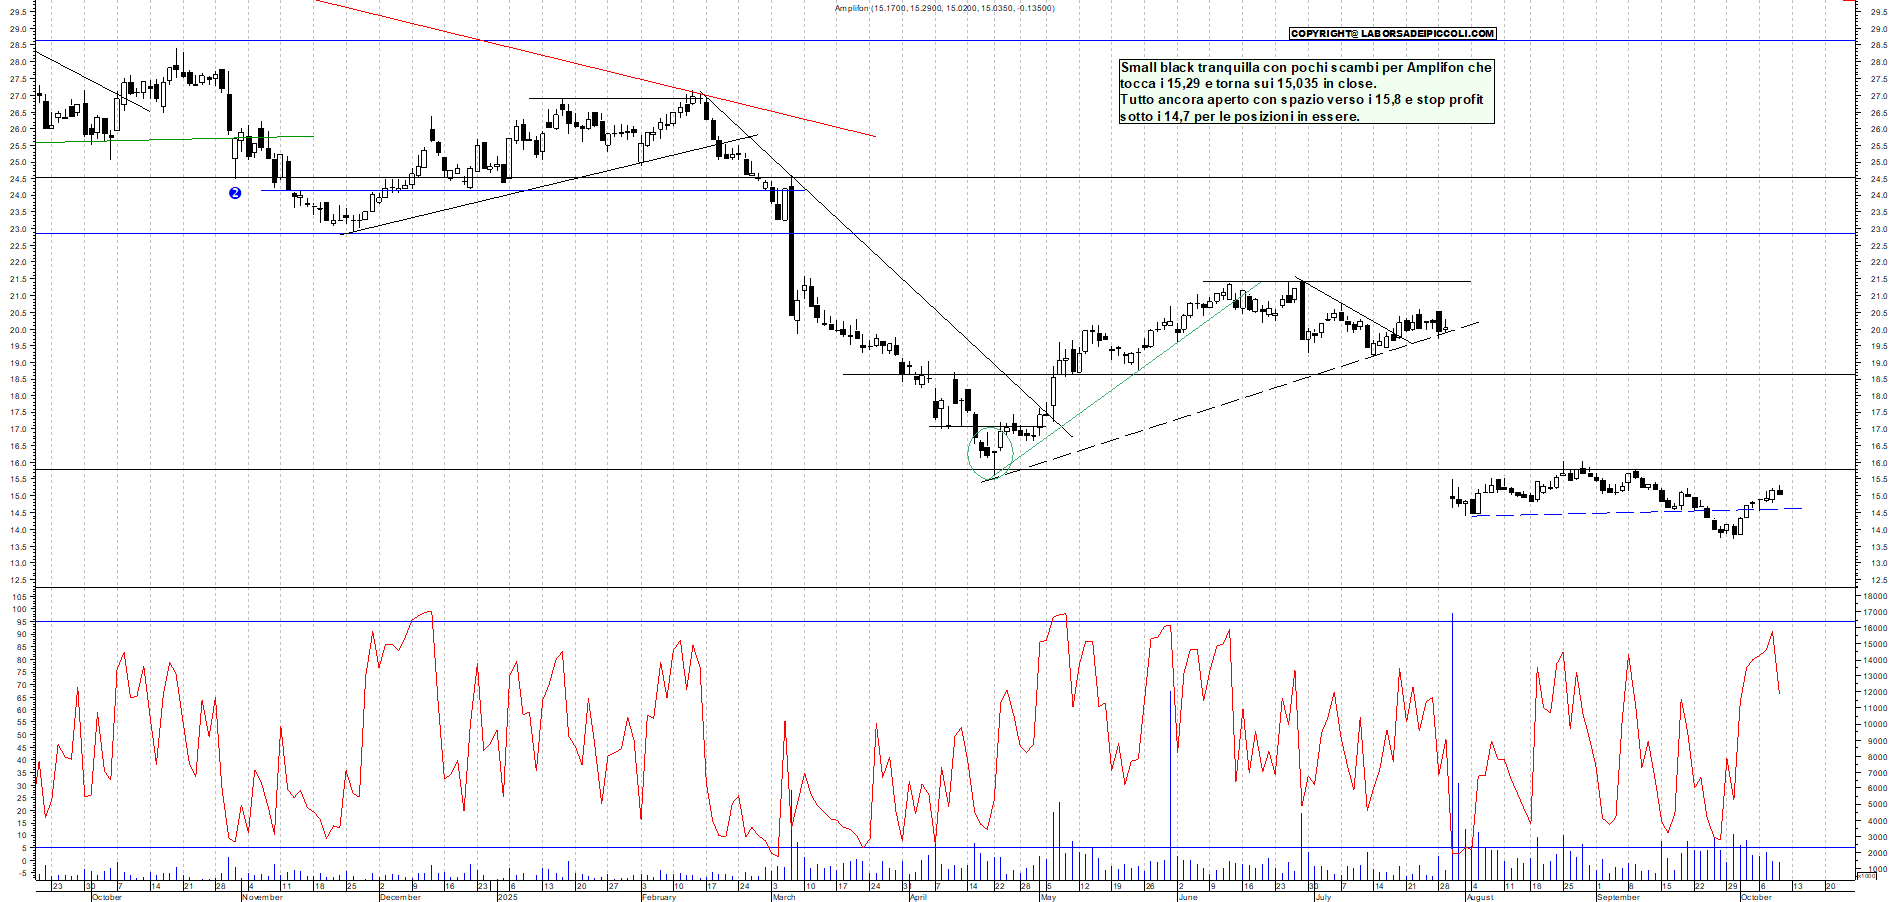This screenshot has width=1890, height=902.
Task: Select the green Amplifon commentary text box
Action: pyautogui.click(x=1306, y=92)
